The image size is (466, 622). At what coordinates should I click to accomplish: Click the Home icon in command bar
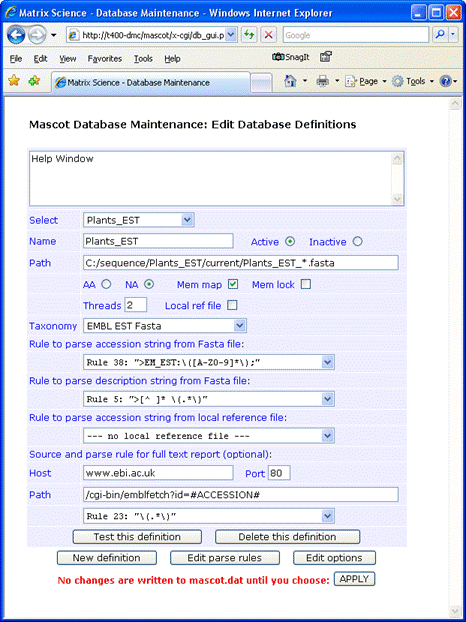click(291, 81)
